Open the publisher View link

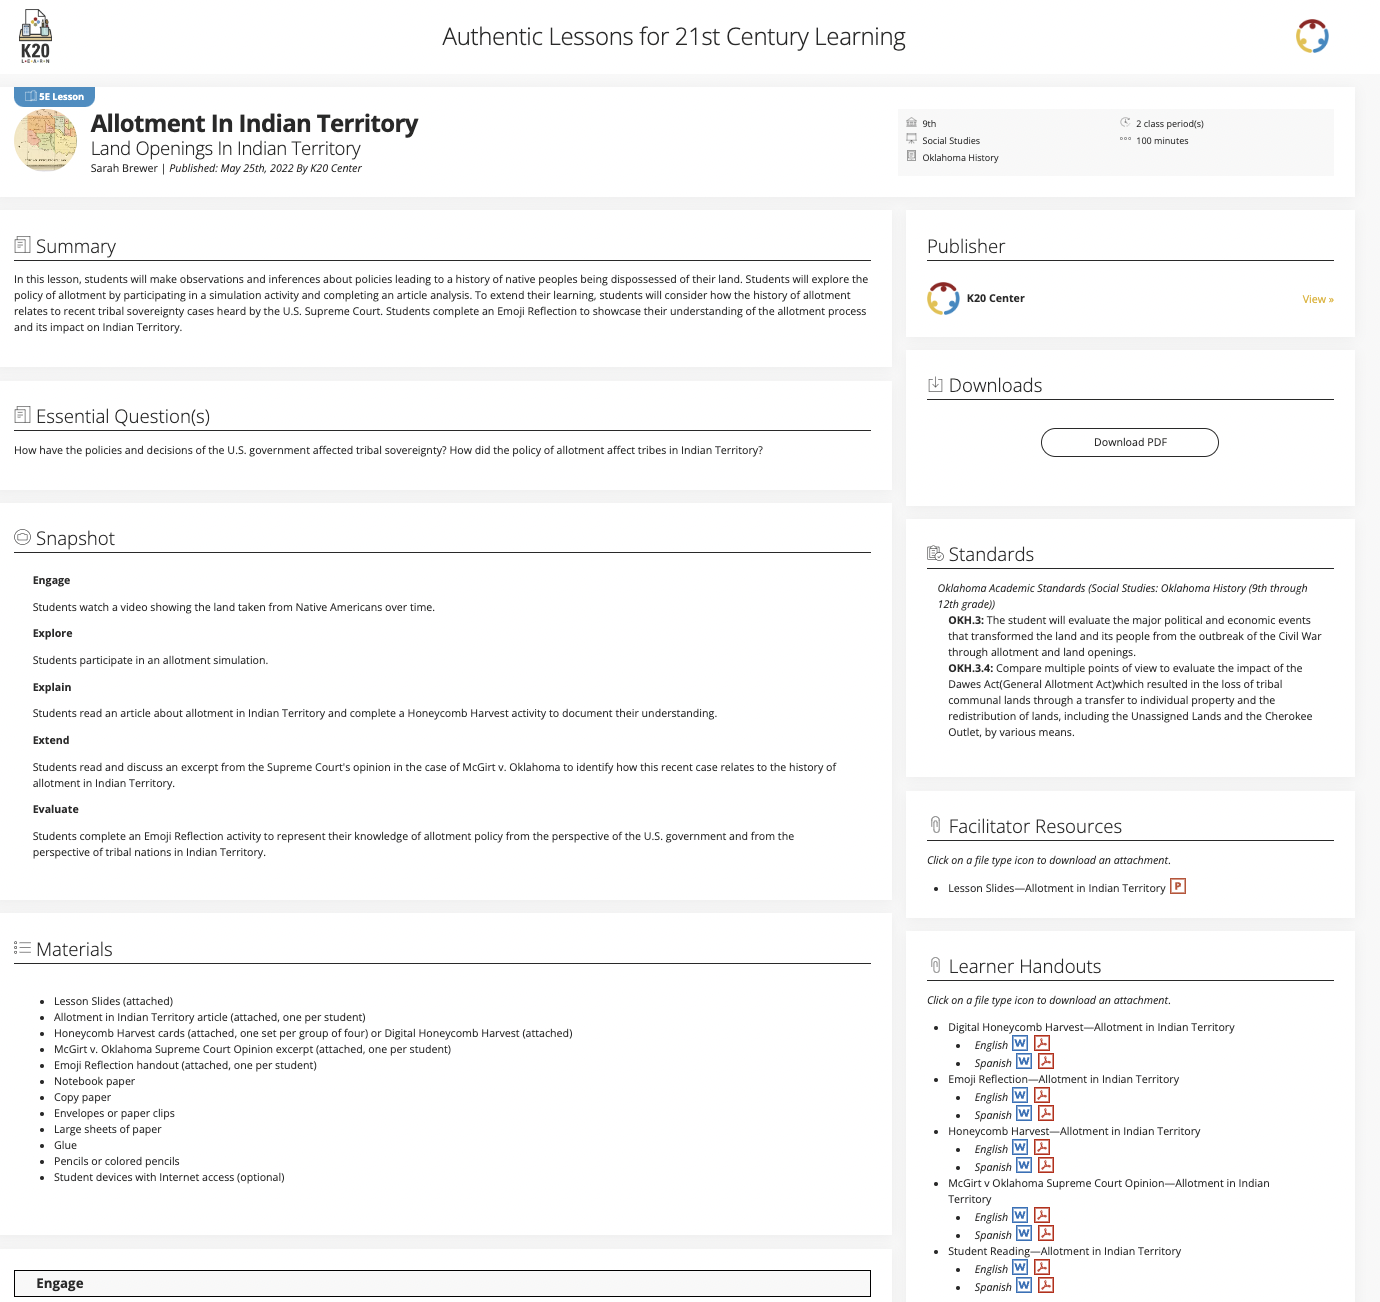click(1317, 299)
